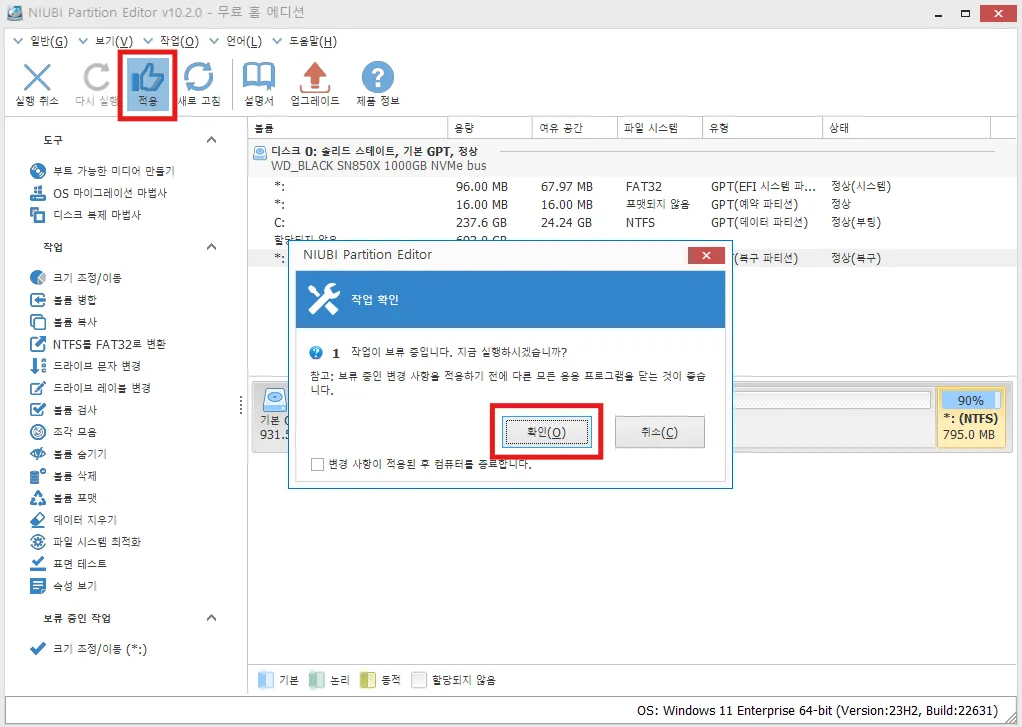Viewport: 1022px width, 727px height.
Task: Confirm with the 확인(O) button
Action: pyautogui.click(x=546, y=432)
